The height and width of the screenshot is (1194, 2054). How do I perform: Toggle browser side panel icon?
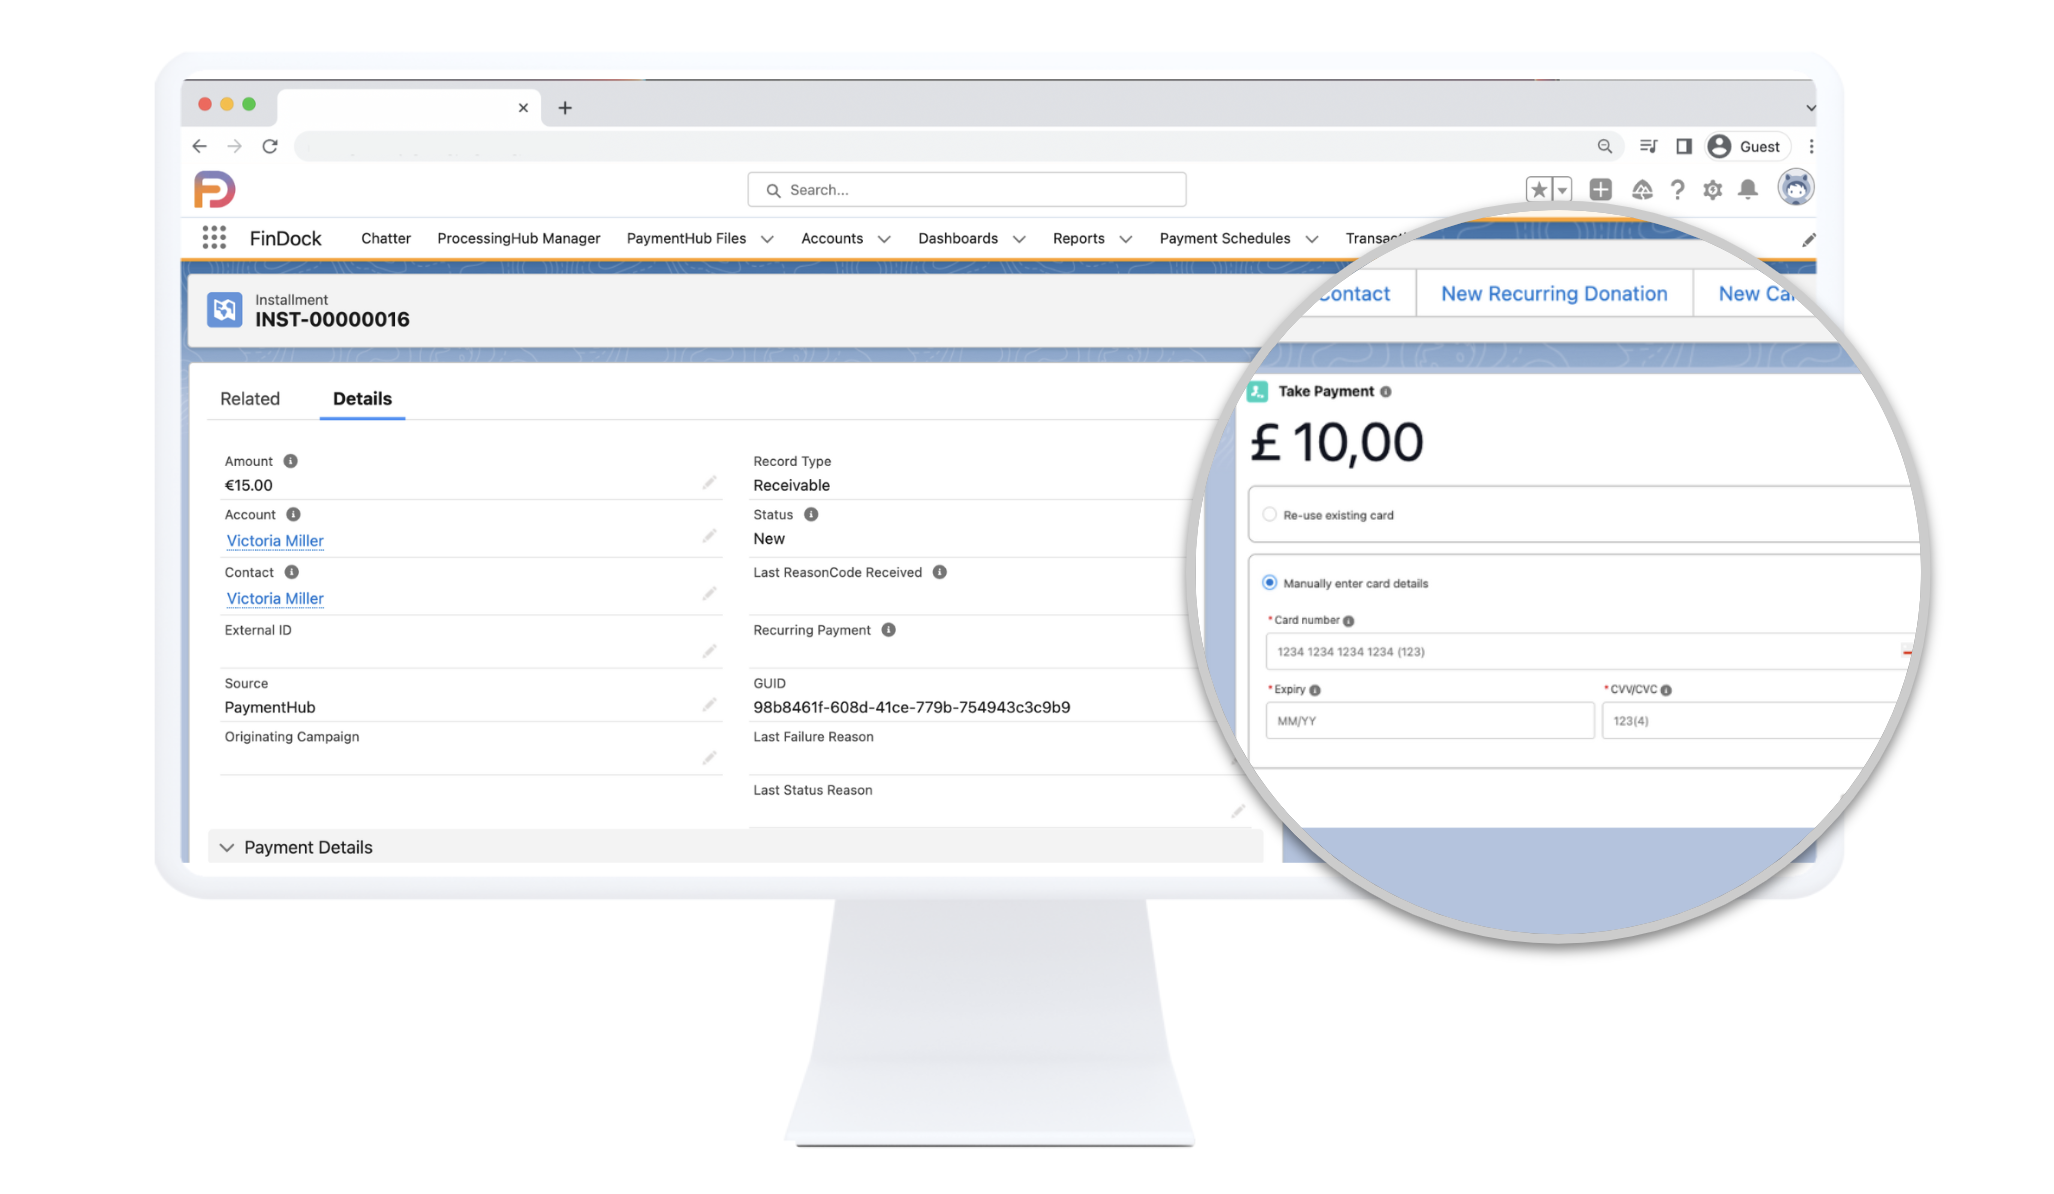1684,146
